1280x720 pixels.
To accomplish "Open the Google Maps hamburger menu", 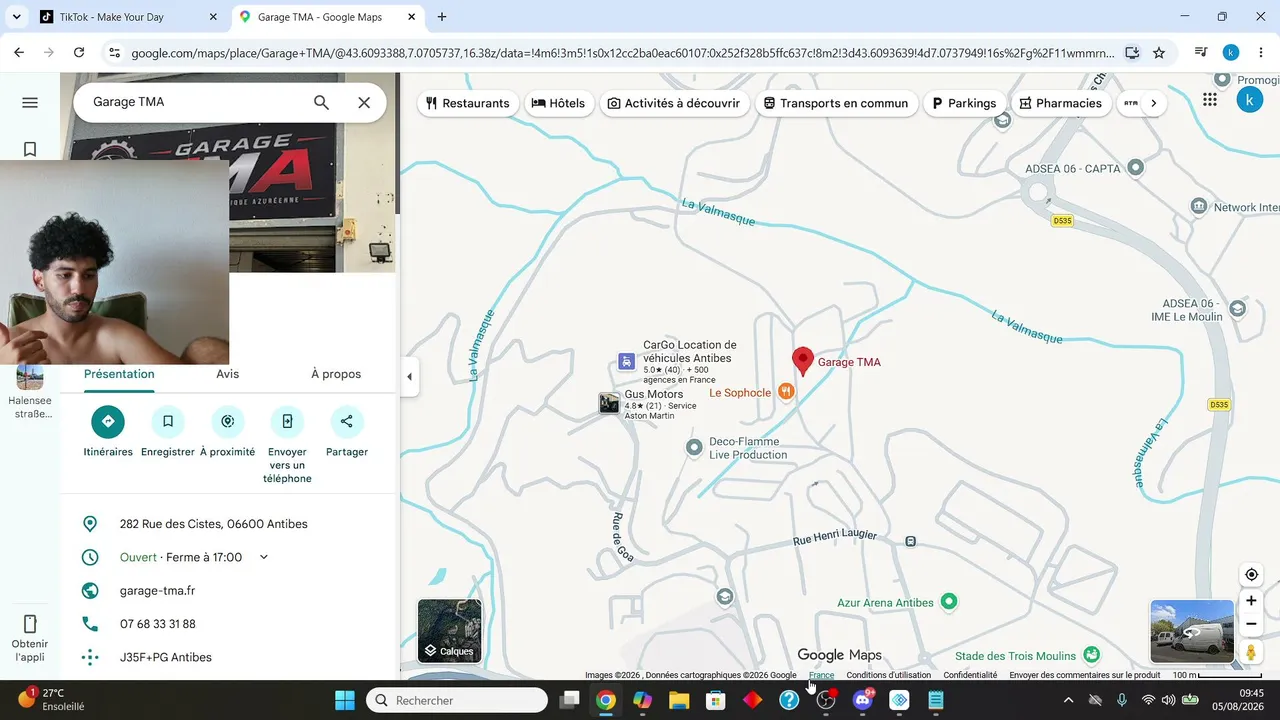I will tap(30, 103).
